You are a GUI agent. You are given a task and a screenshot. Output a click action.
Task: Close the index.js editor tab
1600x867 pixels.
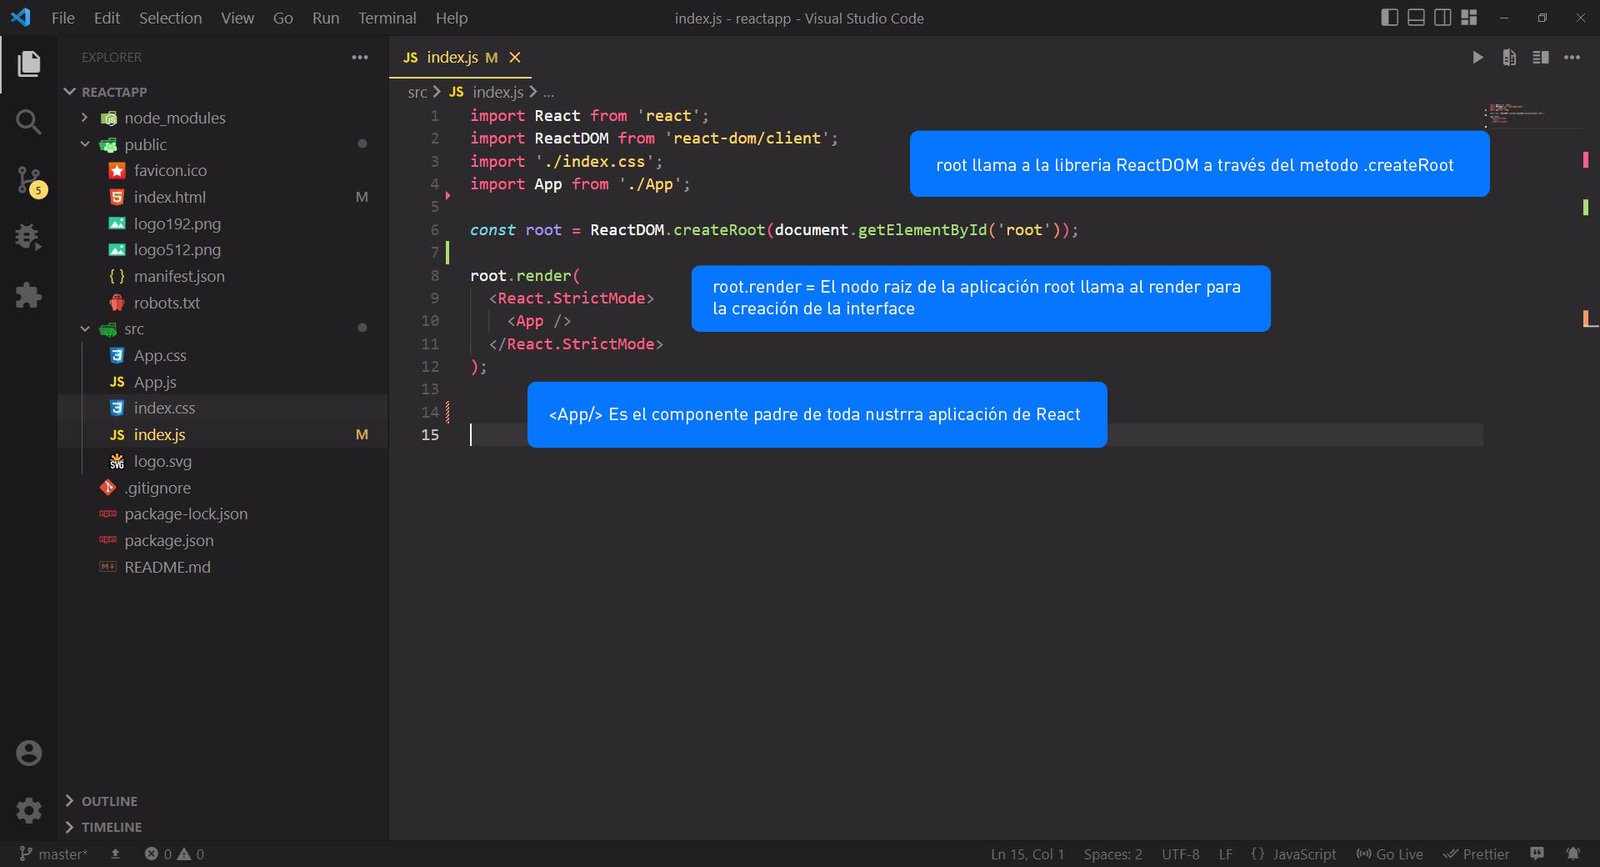(515, 58)
